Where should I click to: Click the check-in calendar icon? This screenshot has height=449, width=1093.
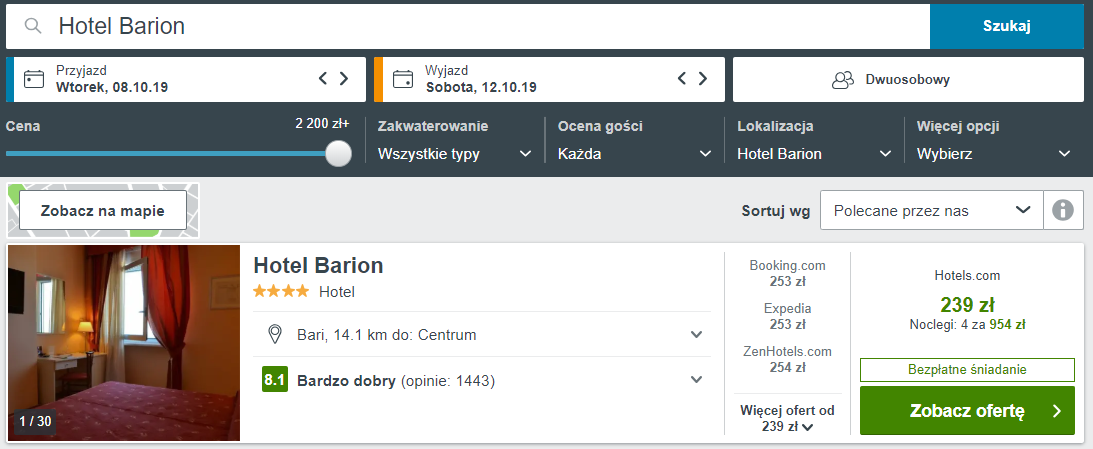tap(34, 79)
